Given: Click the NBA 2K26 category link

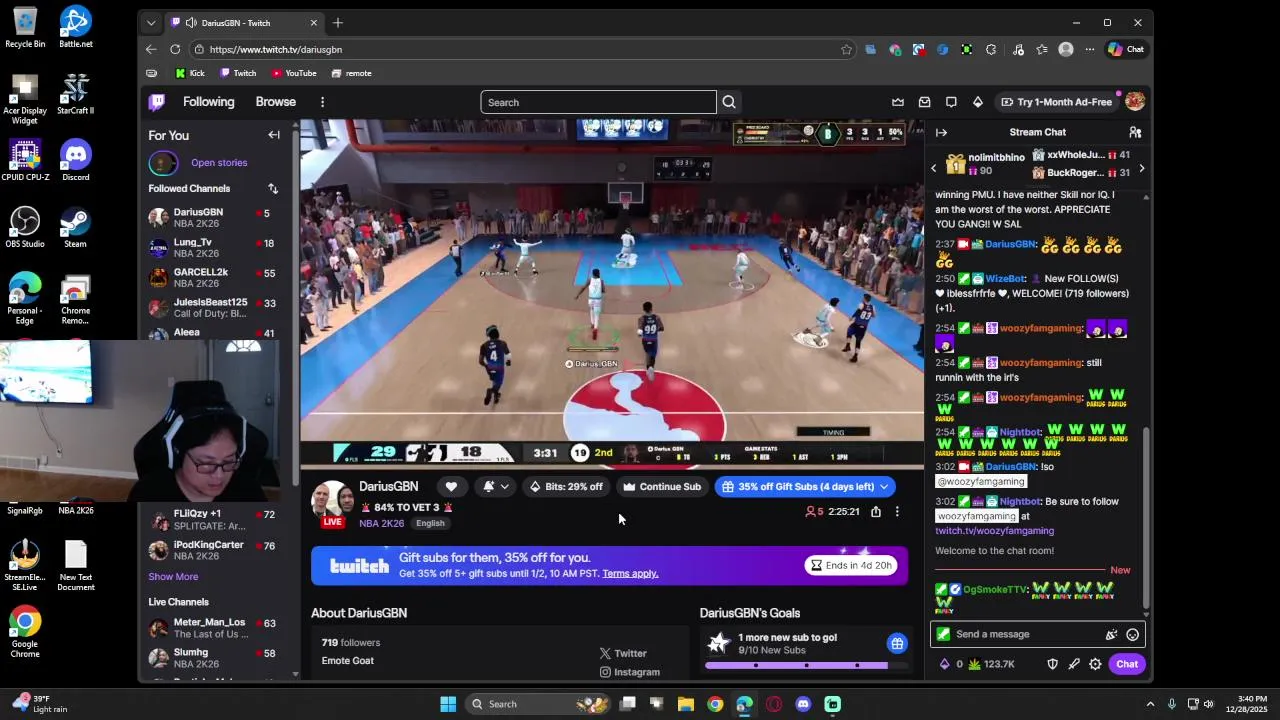Looking at the screenshot, I should click(381, 524).
